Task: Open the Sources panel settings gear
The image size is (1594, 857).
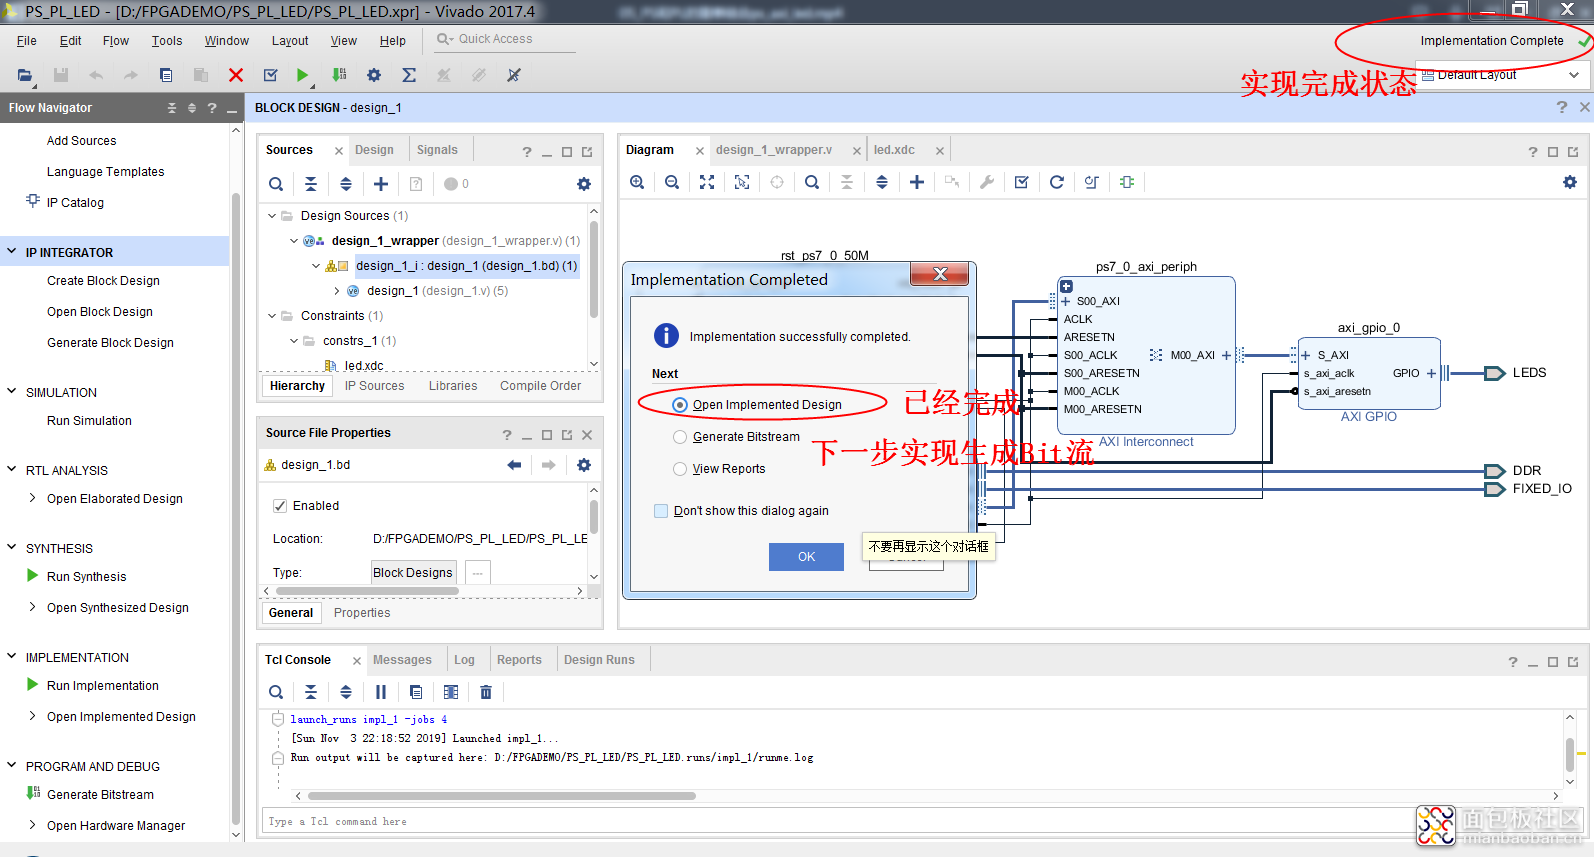Action: tap(584, 184)
